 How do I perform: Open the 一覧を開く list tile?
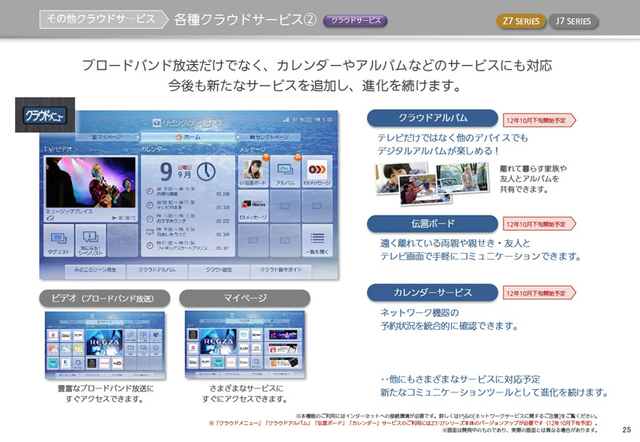pos(317,240)
